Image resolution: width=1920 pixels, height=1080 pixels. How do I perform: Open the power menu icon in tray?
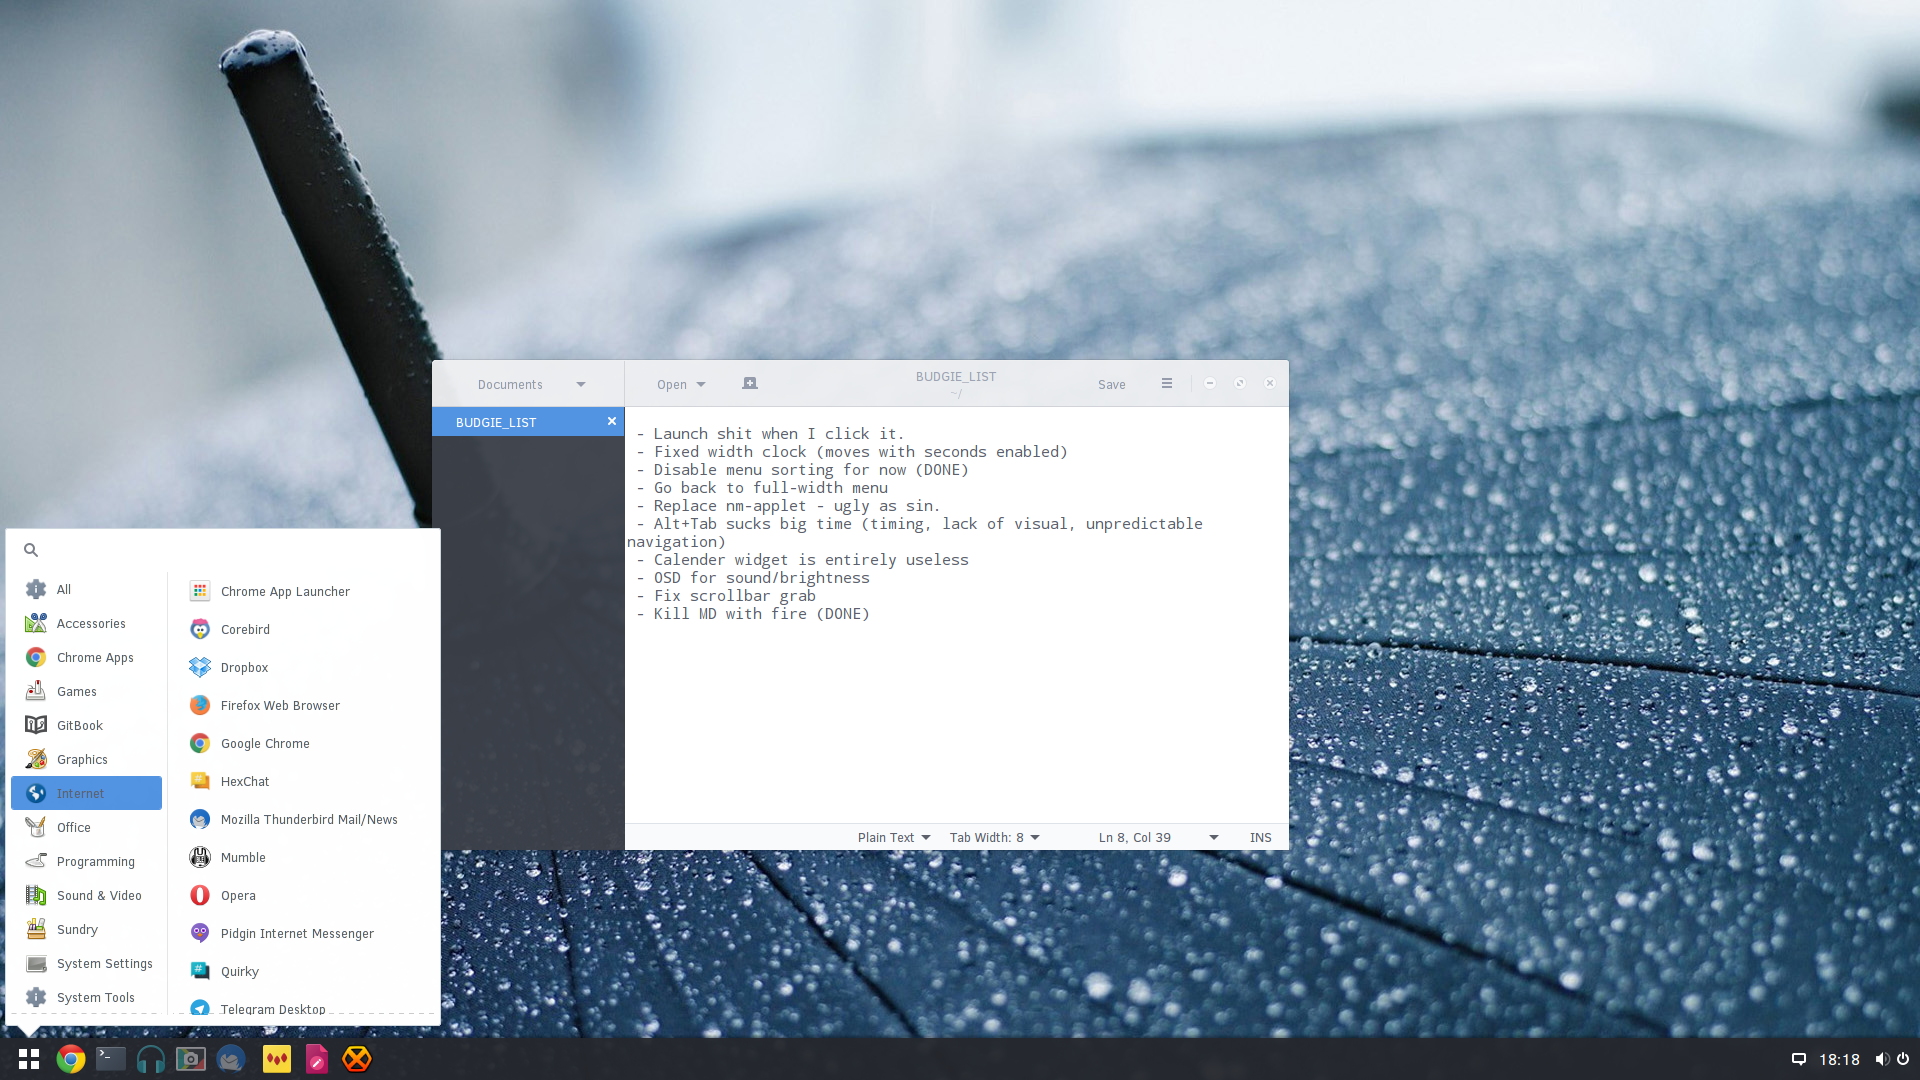[1903, 1059]
